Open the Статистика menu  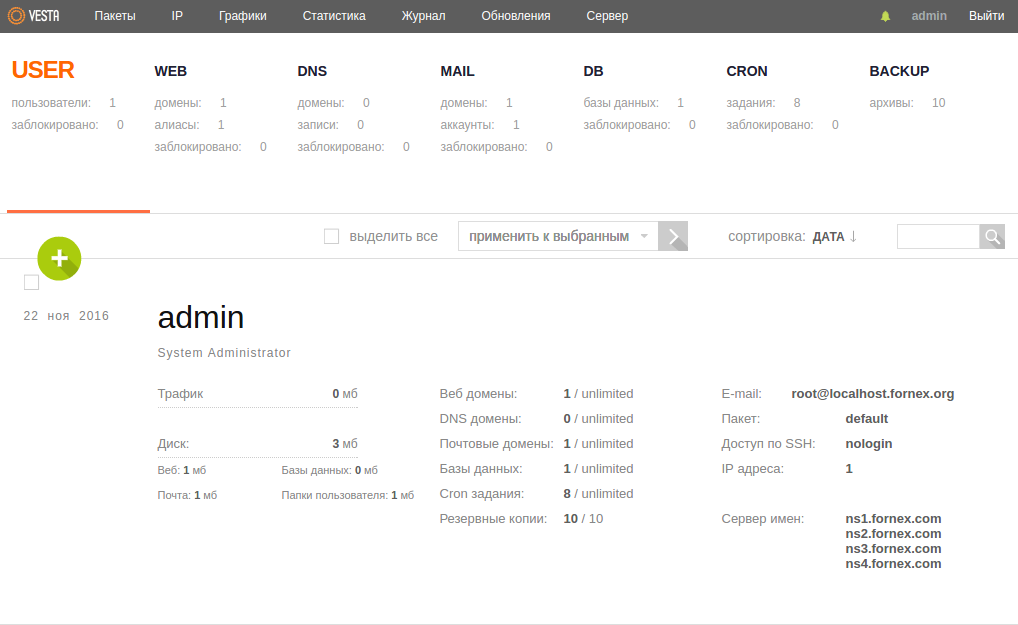point(334,16)
